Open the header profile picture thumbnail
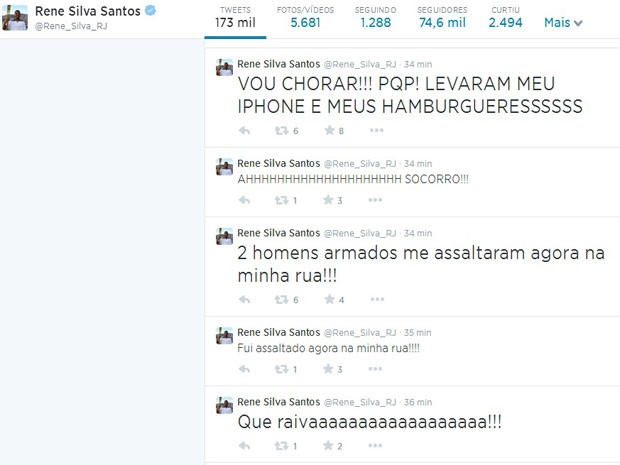The height and width of the screenshot is (465, 620). pyautogui.click(x=15, y=18)
